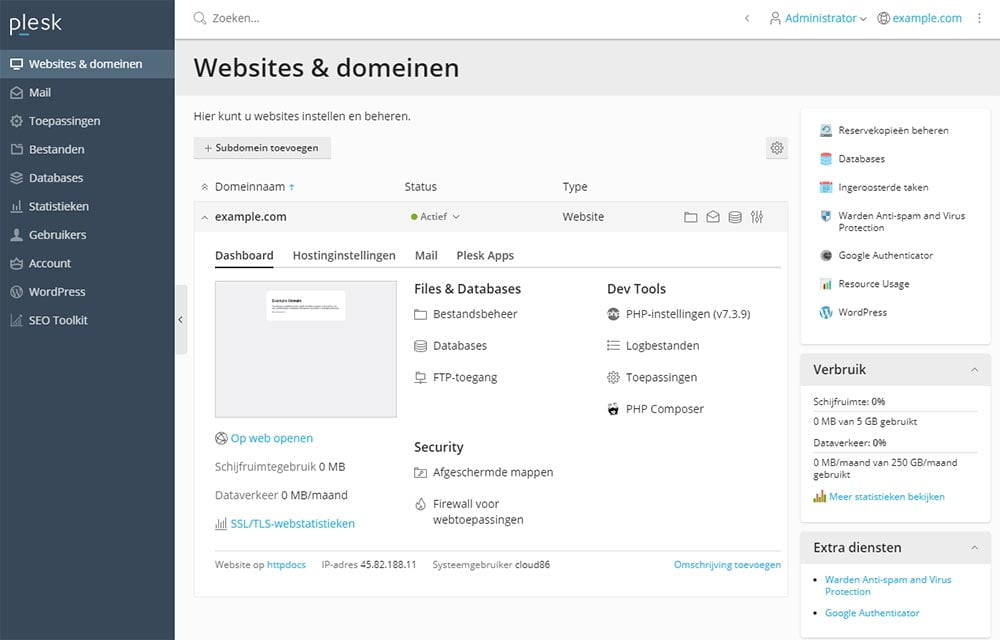Open the Administrator account dropdown
Screen dimensions: 1000x640
tap(818, 18)
